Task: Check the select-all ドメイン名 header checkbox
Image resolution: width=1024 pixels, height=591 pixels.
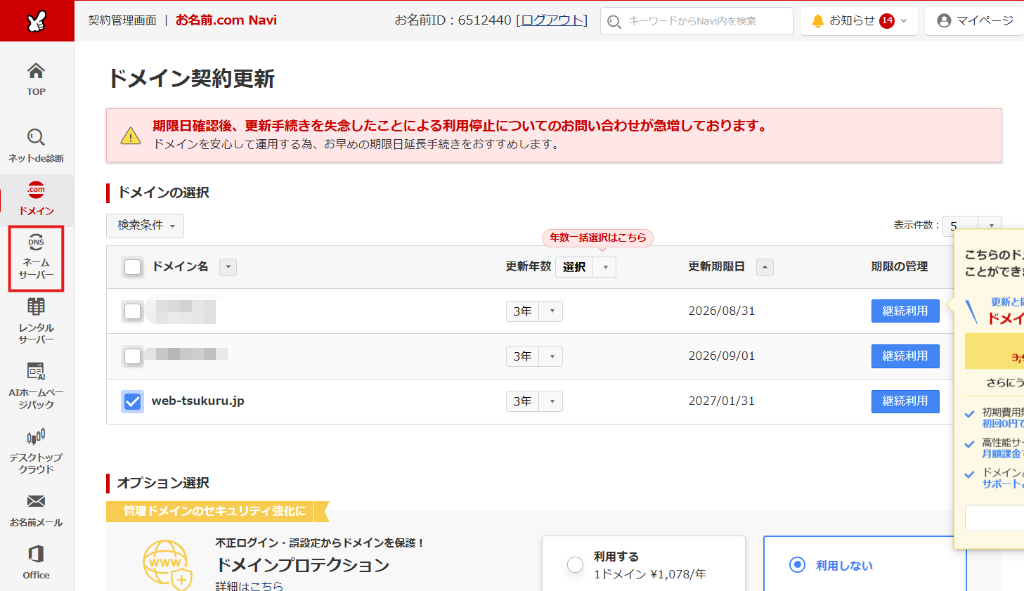Action: [132, 267]
